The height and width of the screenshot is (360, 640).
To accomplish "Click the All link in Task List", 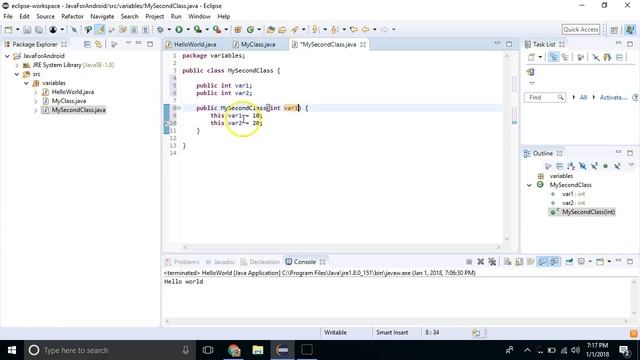I will point(583,98).
